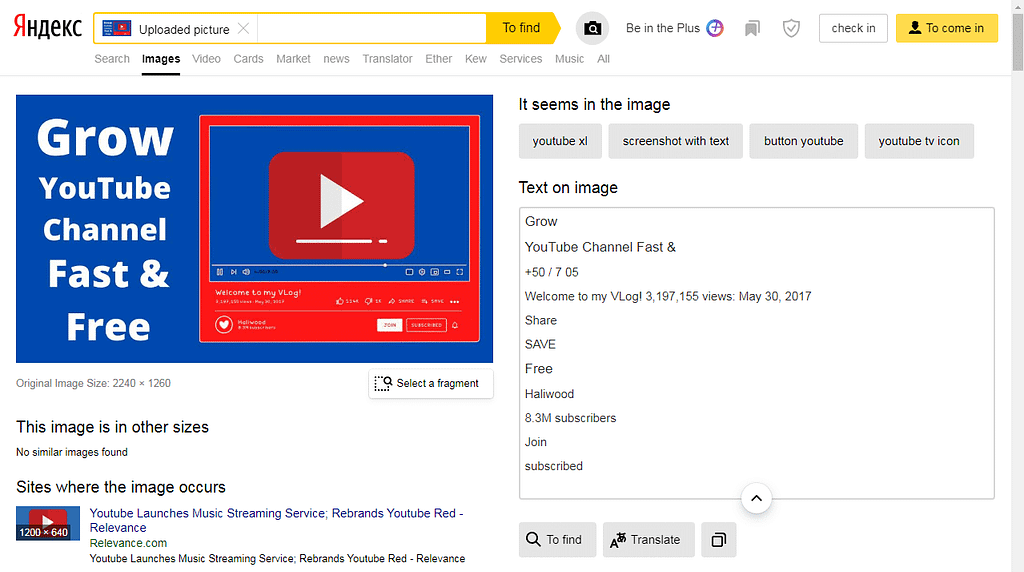Viewport: 1024px width, 572px height.
Task: Collapse the text on image box
Action: [756, 498]
